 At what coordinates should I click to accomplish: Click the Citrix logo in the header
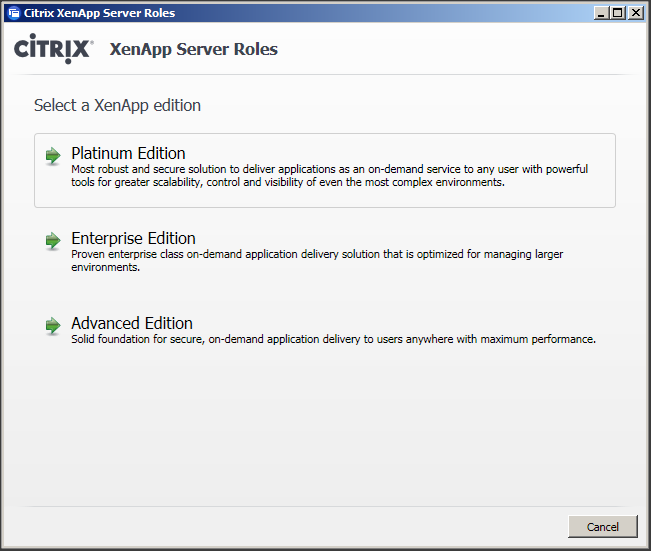tap(54, 49)
